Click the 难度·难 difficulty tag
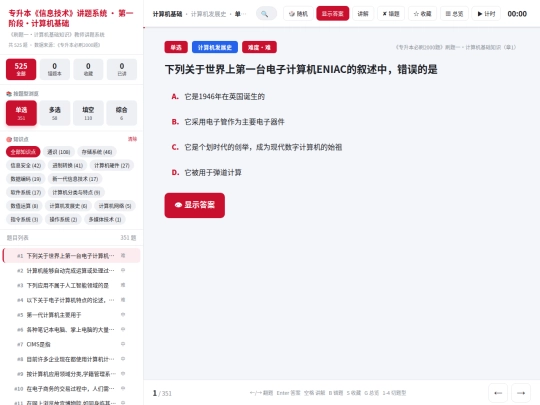Viewport: 540px width, 405px height. point(259,48)
